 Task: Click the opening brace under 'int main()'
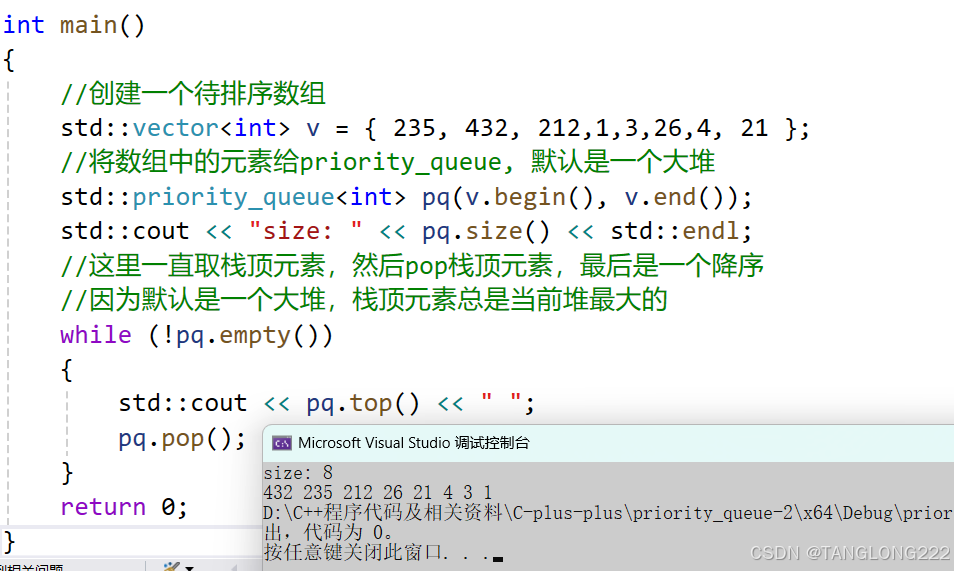[x=9, y=60]
